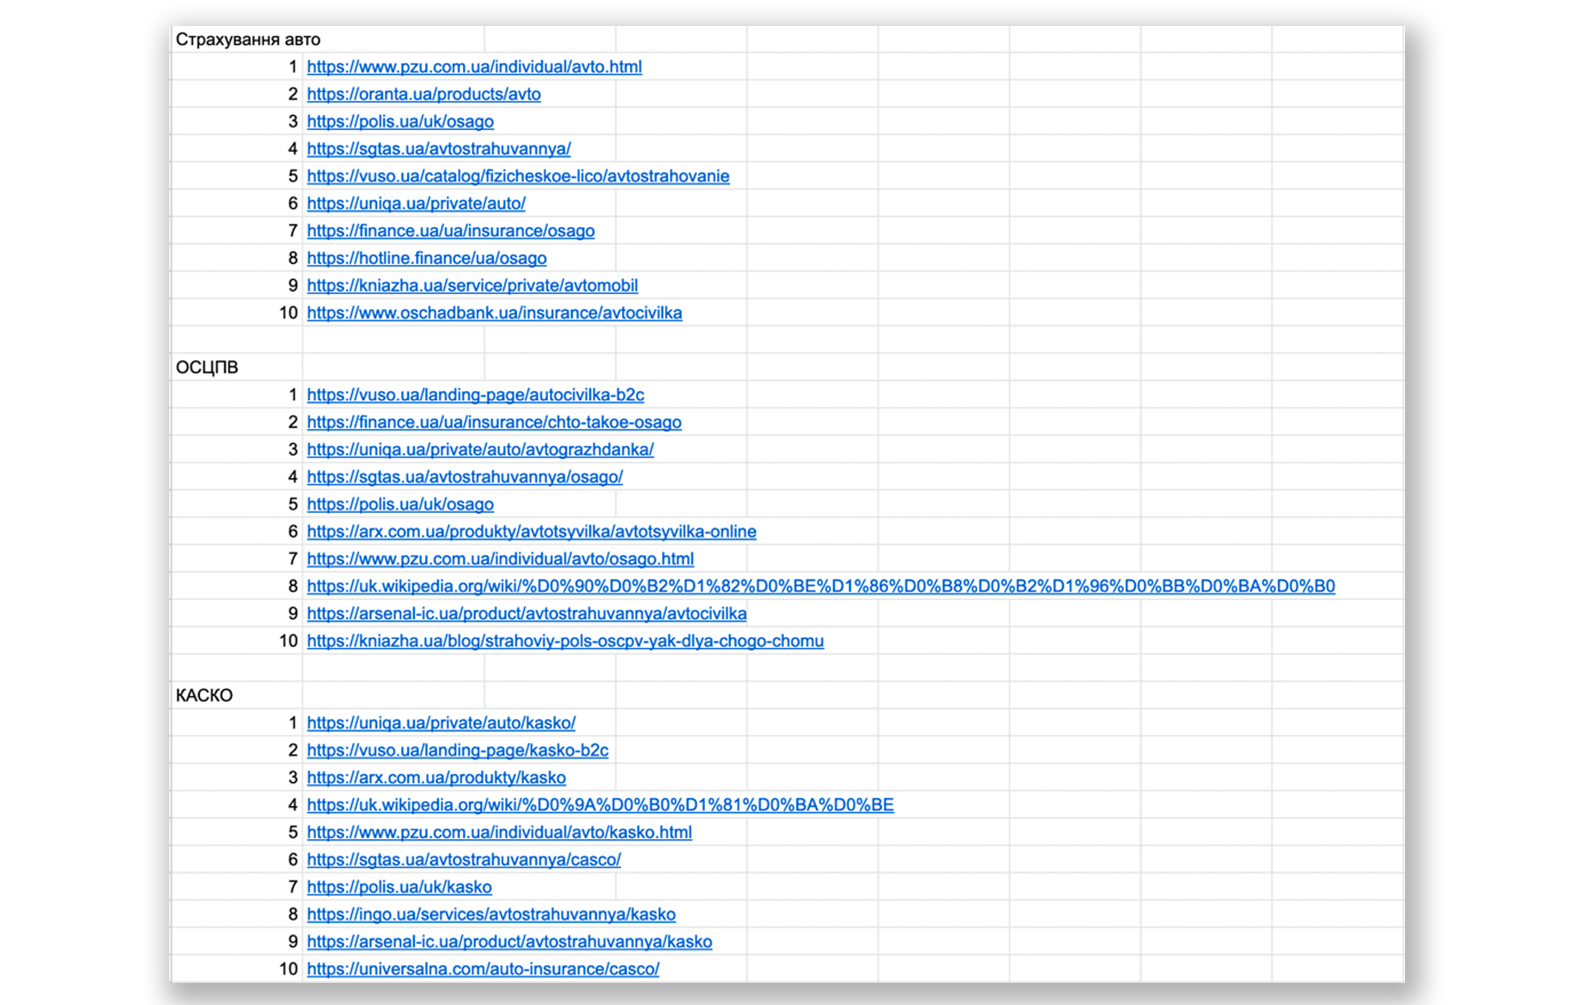The width and height of the screenshot is (1571, 1005).
Task: Follow the arx.com.ua avtotsyvilka-online link
Action: pyautogui.click(x=531, y=532)
